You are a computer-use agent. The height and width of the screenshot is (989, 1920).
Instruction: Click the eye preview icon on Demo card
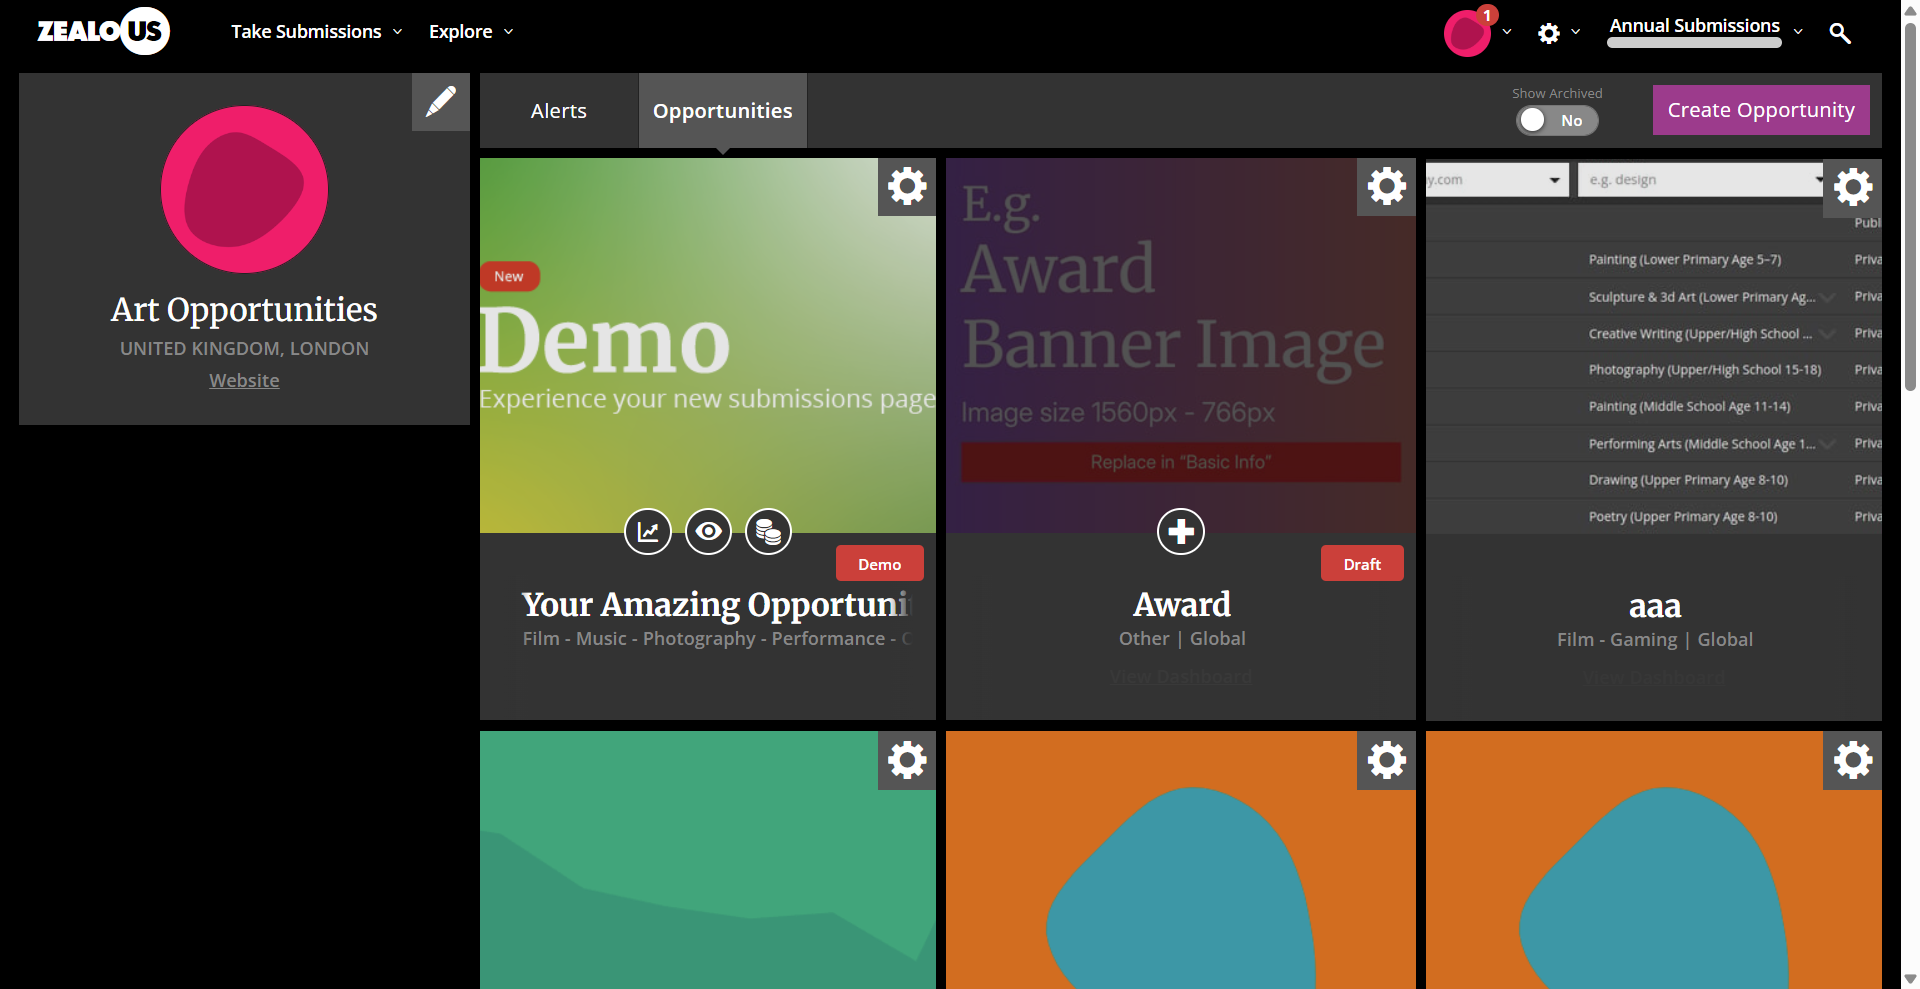tap(708, 531)
